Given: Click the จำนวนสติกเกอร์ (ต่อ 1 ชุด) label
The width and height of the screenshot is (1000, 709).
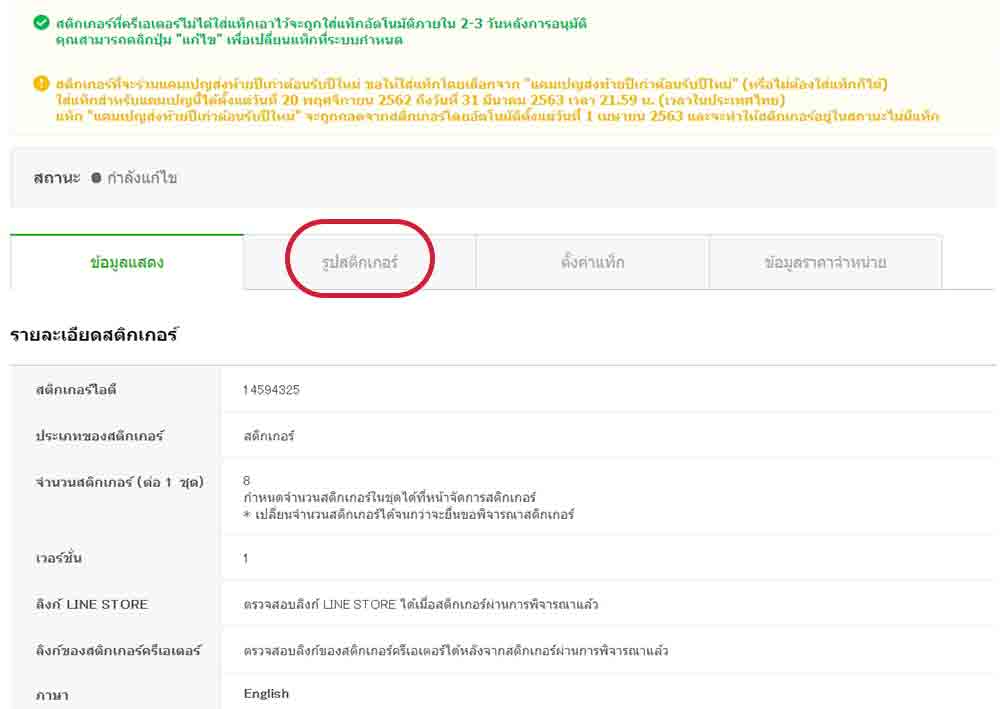Looking at the screenshot, I should pyautogui.click(x=119, y=482).
